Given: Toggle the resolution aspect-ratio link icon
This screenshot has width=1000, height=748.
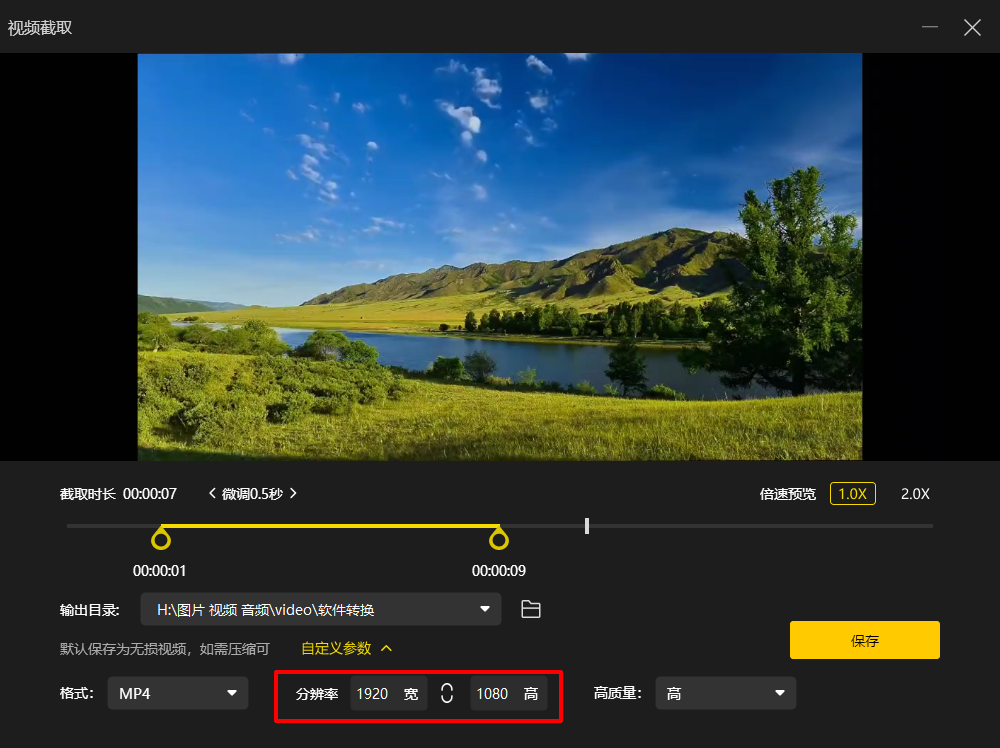Looking at the screenshot, I should [x=447, y=693].
